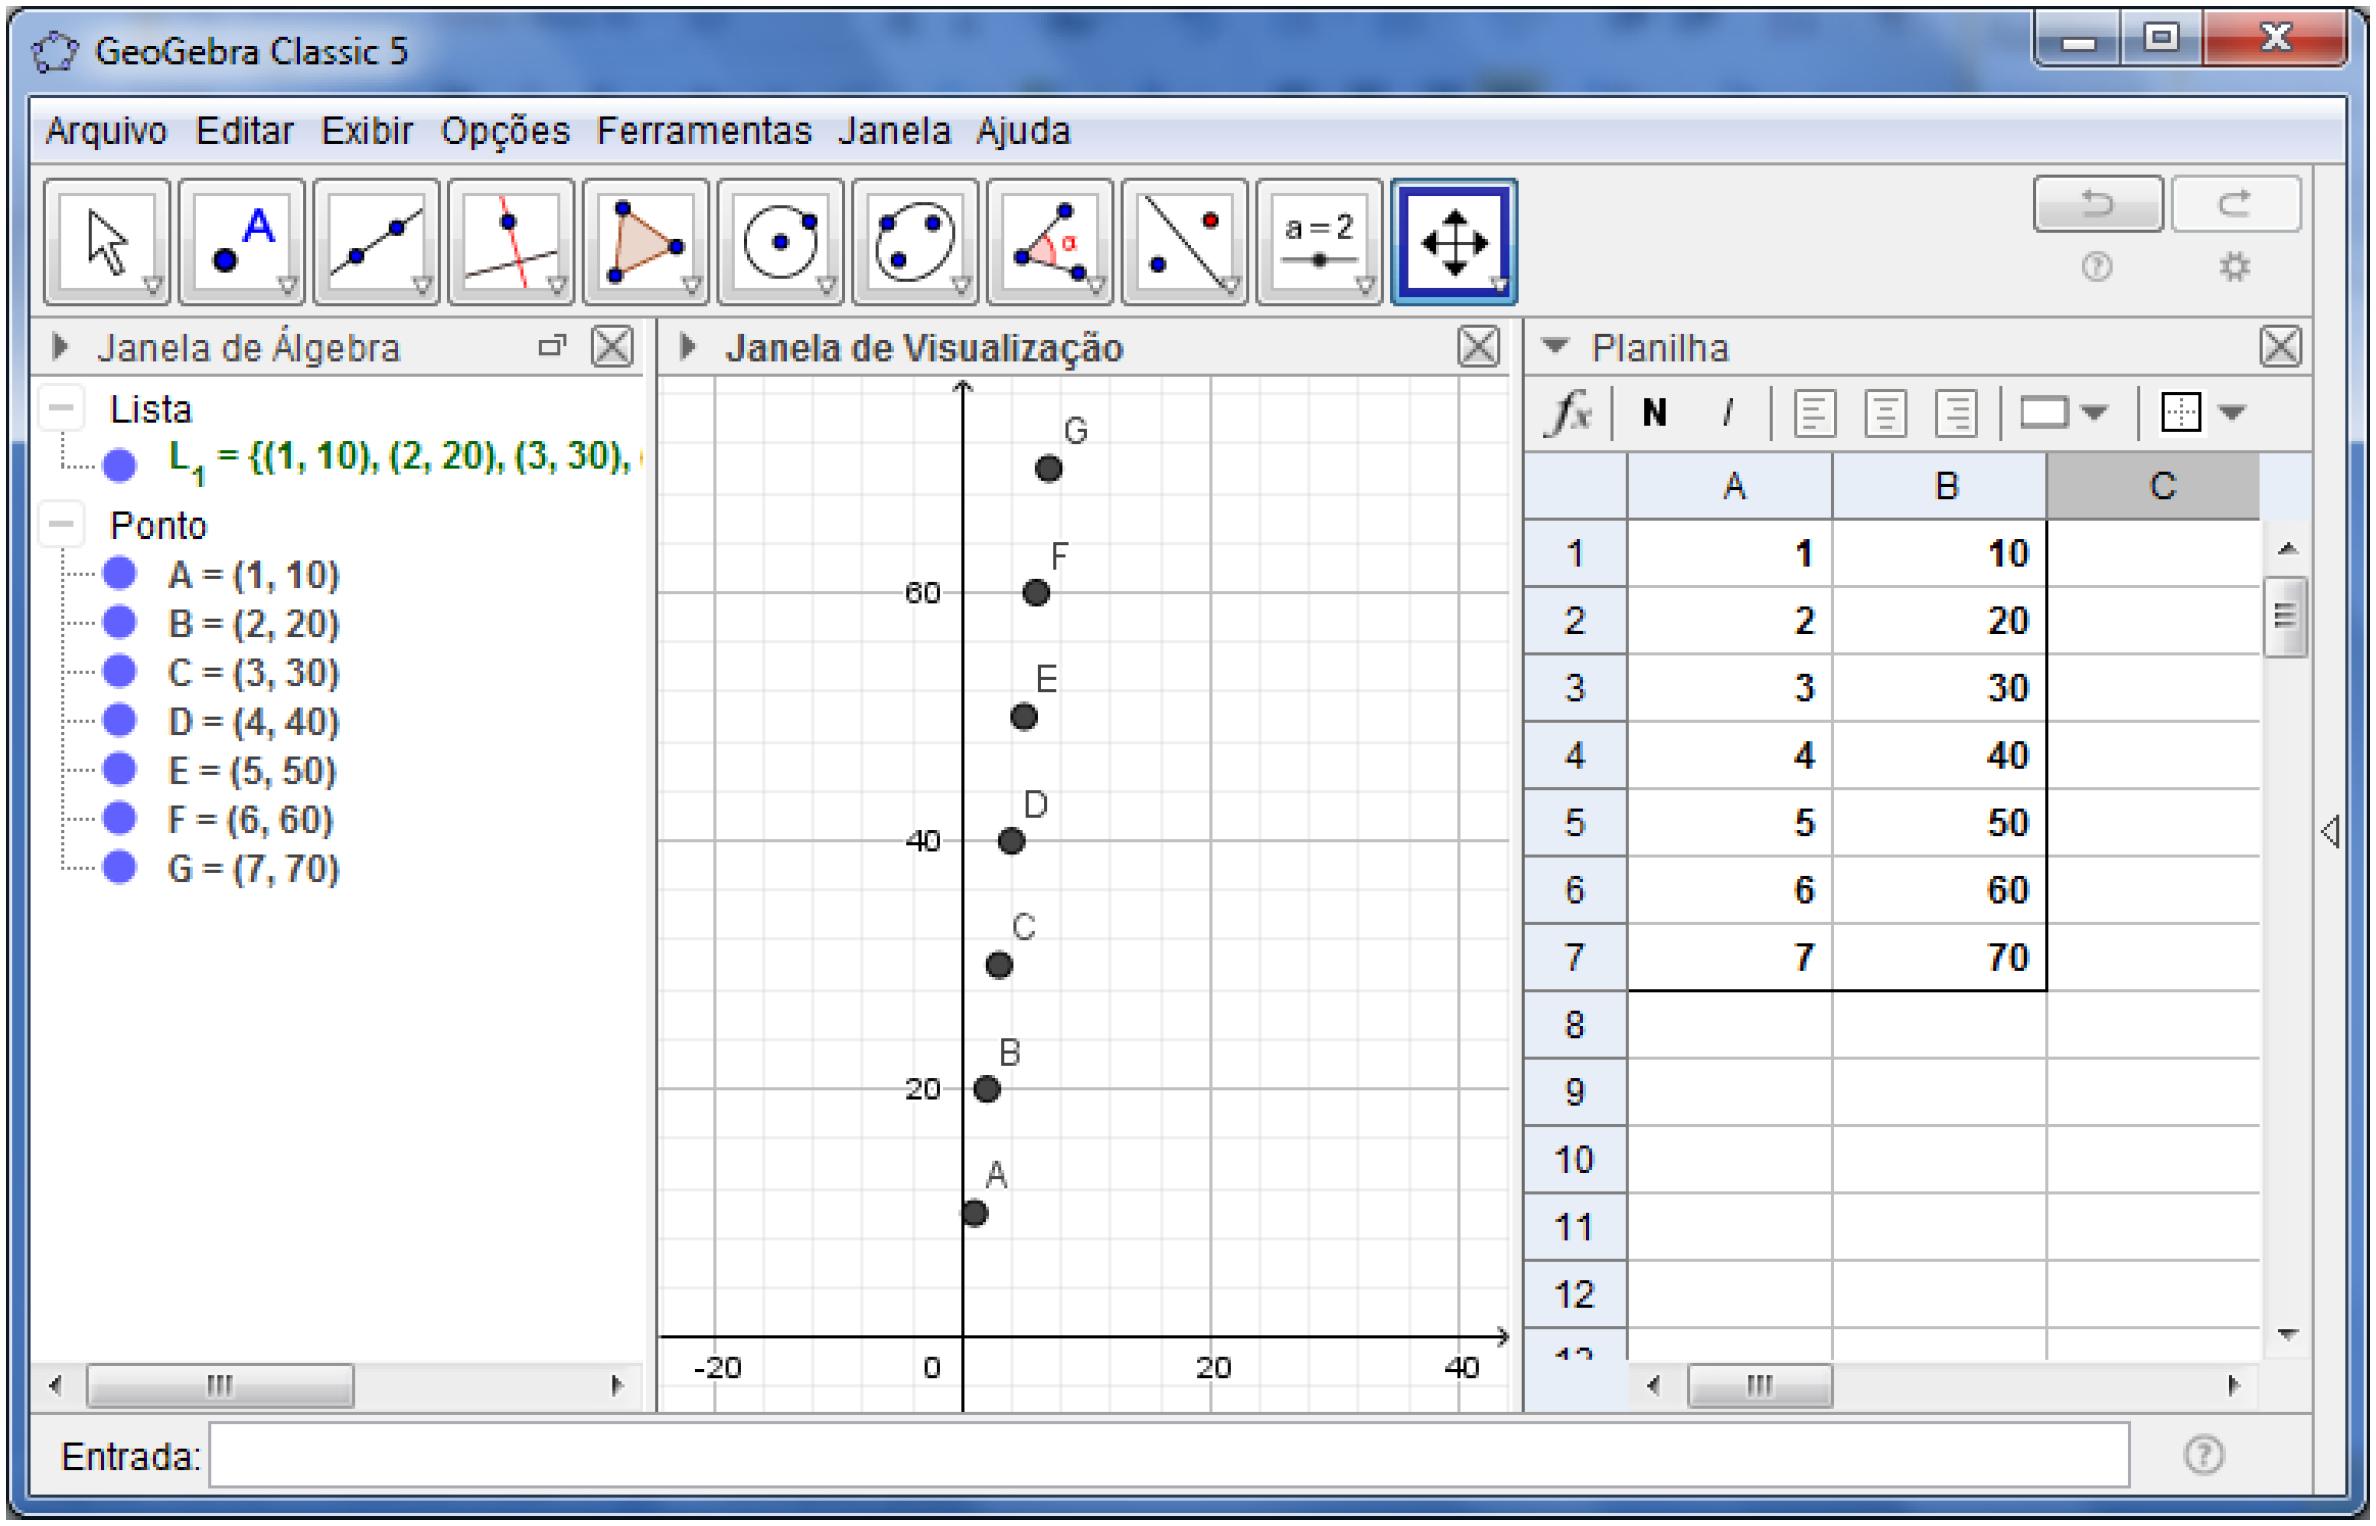The image size is (2376, 1526).
Task: Choose the Line through two points tool
Action: (376, 242)
